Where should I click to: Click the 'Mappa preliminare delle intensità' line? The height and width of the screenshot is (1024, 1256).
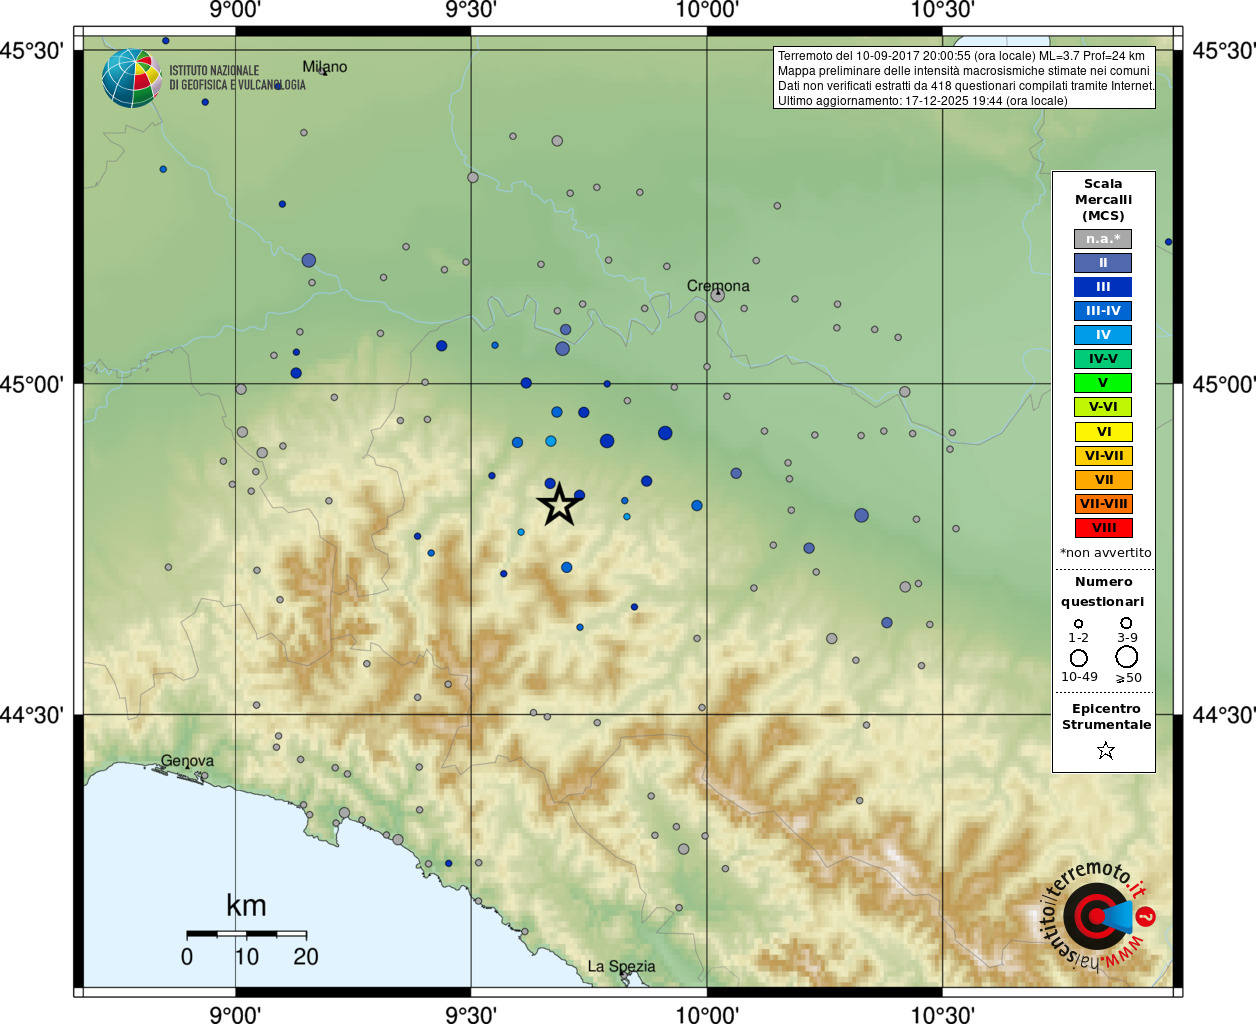coord(964,71)
